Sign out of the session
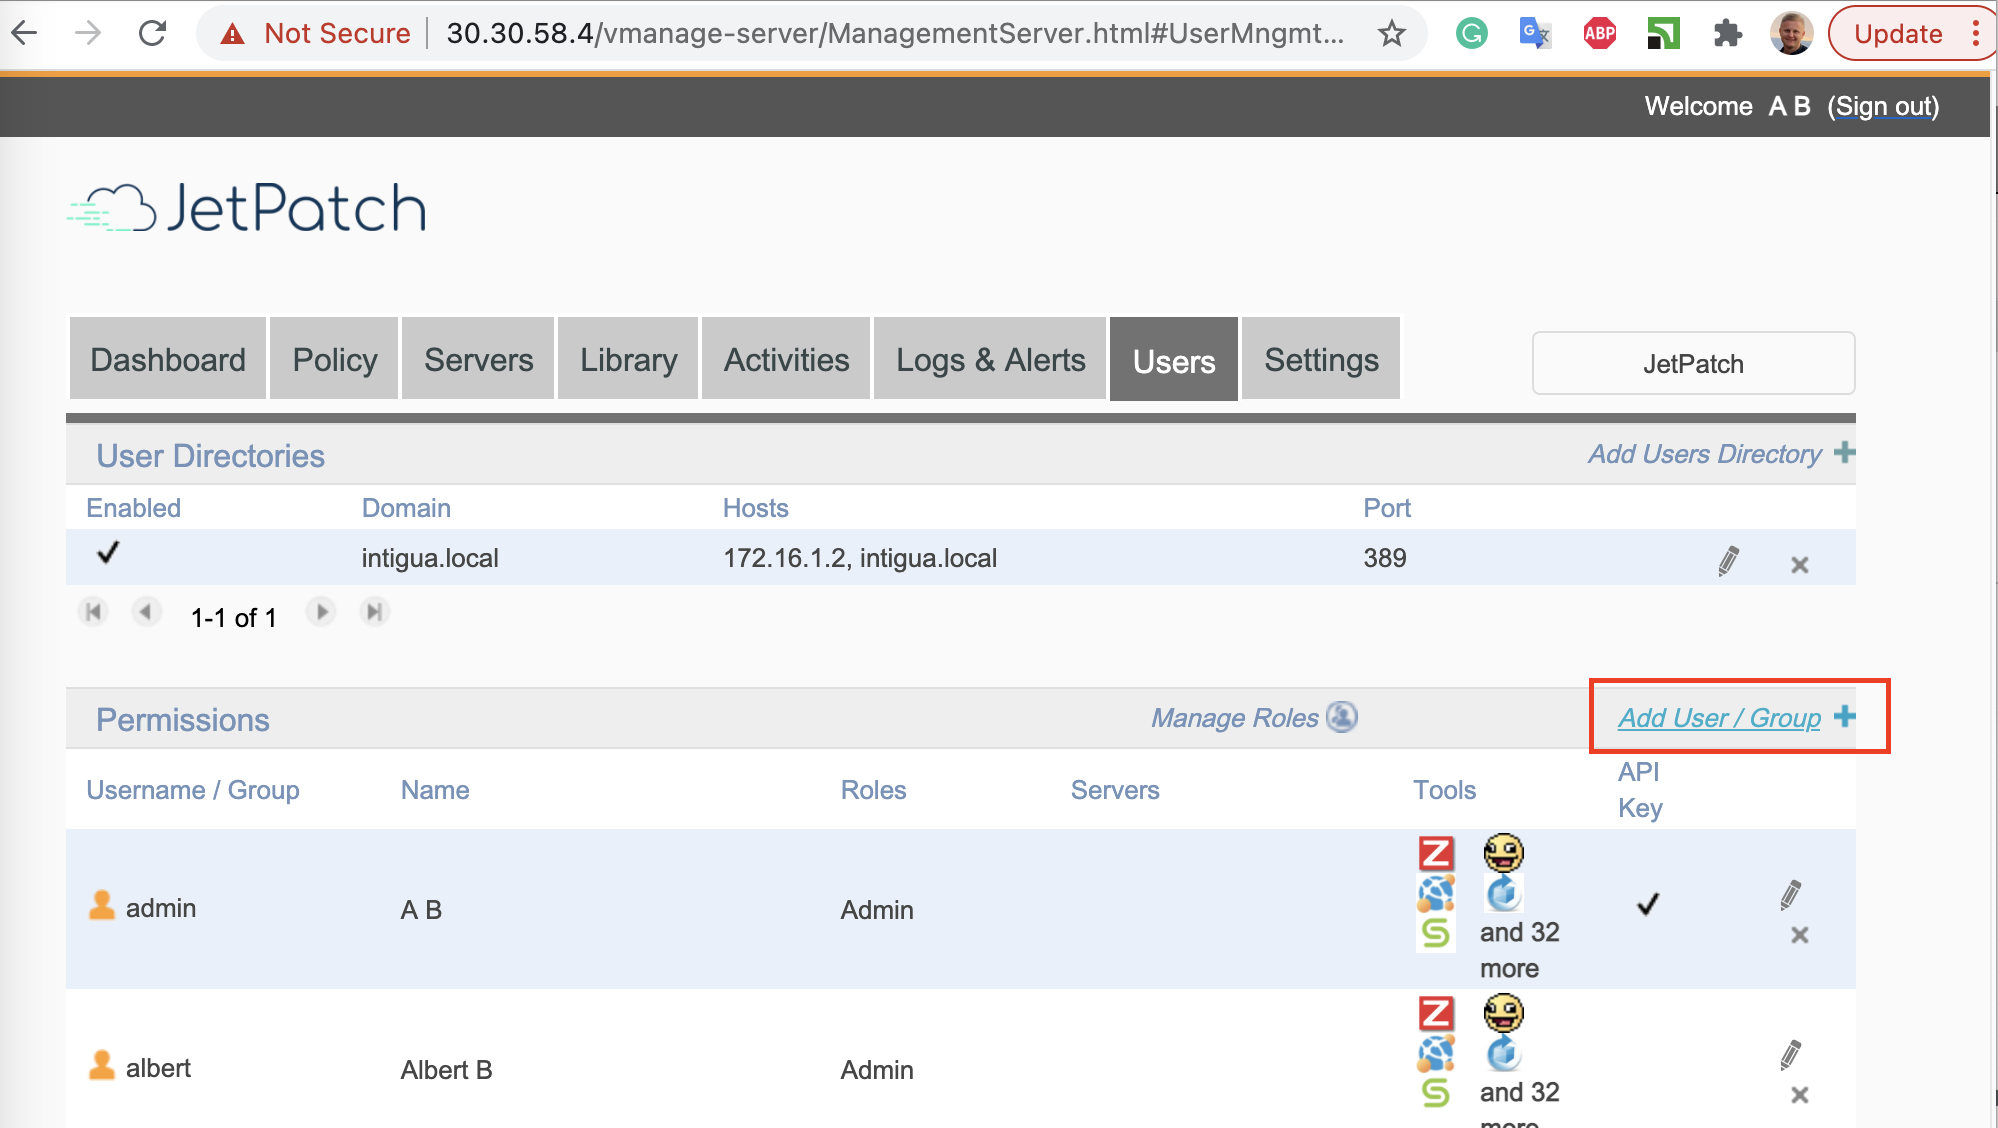1998x1128 pixels. pos(1883,106)
